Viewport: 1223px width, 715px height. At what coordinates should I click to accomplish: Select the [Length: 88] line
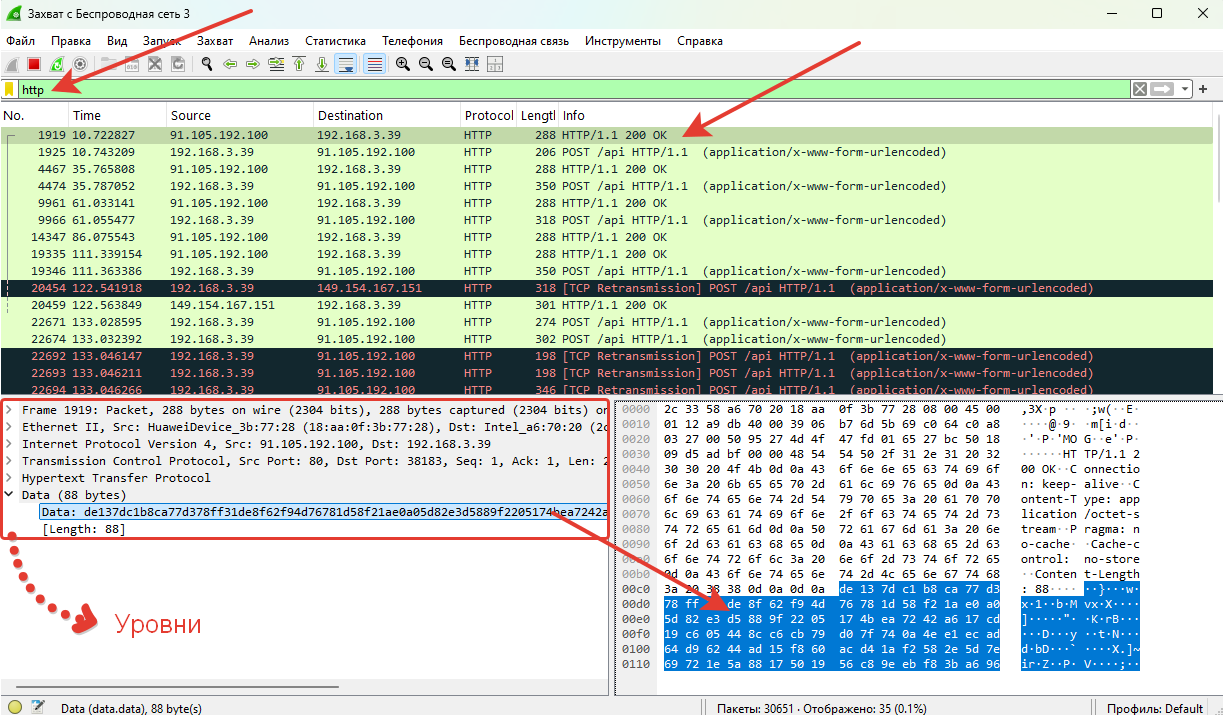pyautogui.click(x=84, y=529)
